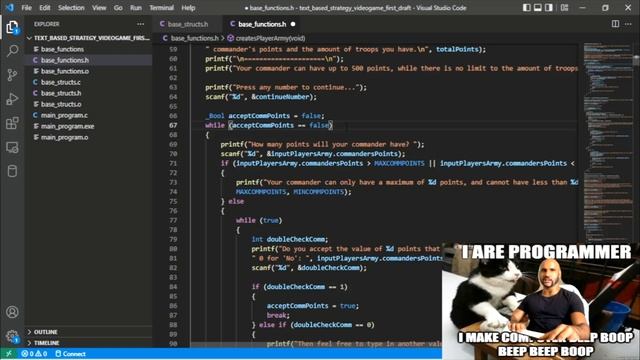Open the database icon in activity bar
This screenshot has width=640, height=360.
12,171
